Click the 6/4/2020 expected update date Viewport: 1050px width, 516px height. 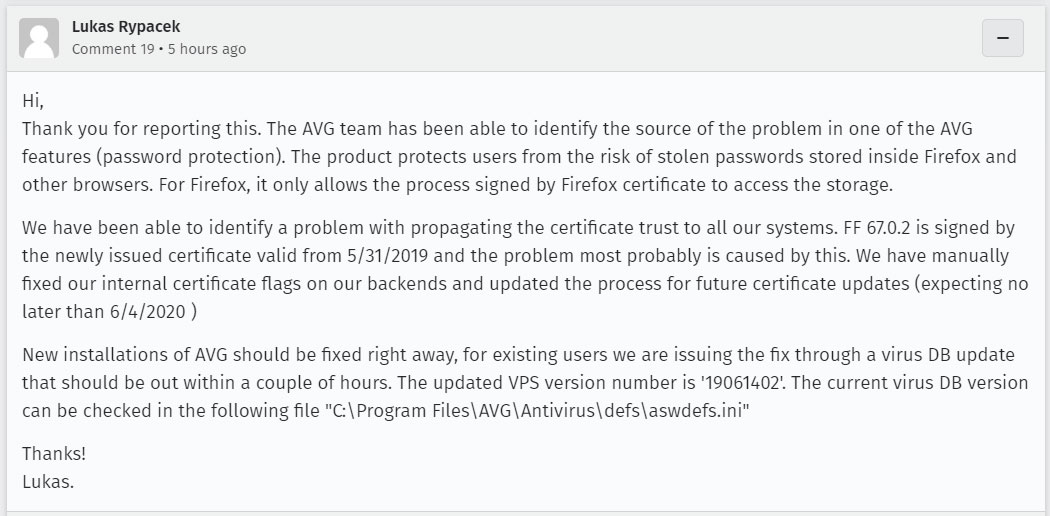coord(148,312)
